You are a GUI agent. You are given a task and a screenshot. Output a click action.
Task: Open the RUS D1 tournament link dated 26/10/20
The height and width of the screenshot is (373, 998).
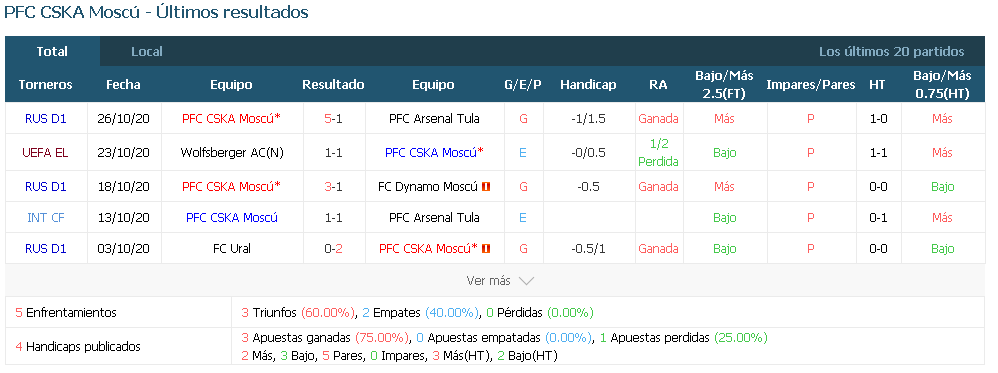point(46,118)
